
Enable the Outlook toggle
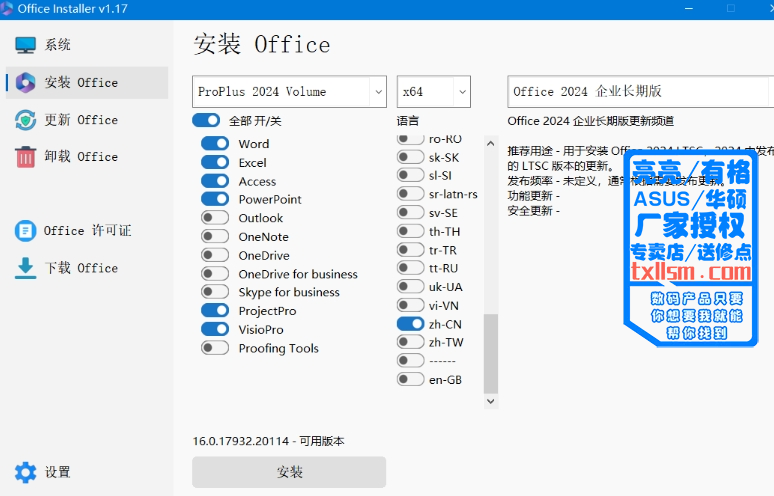tap(215, 218)
